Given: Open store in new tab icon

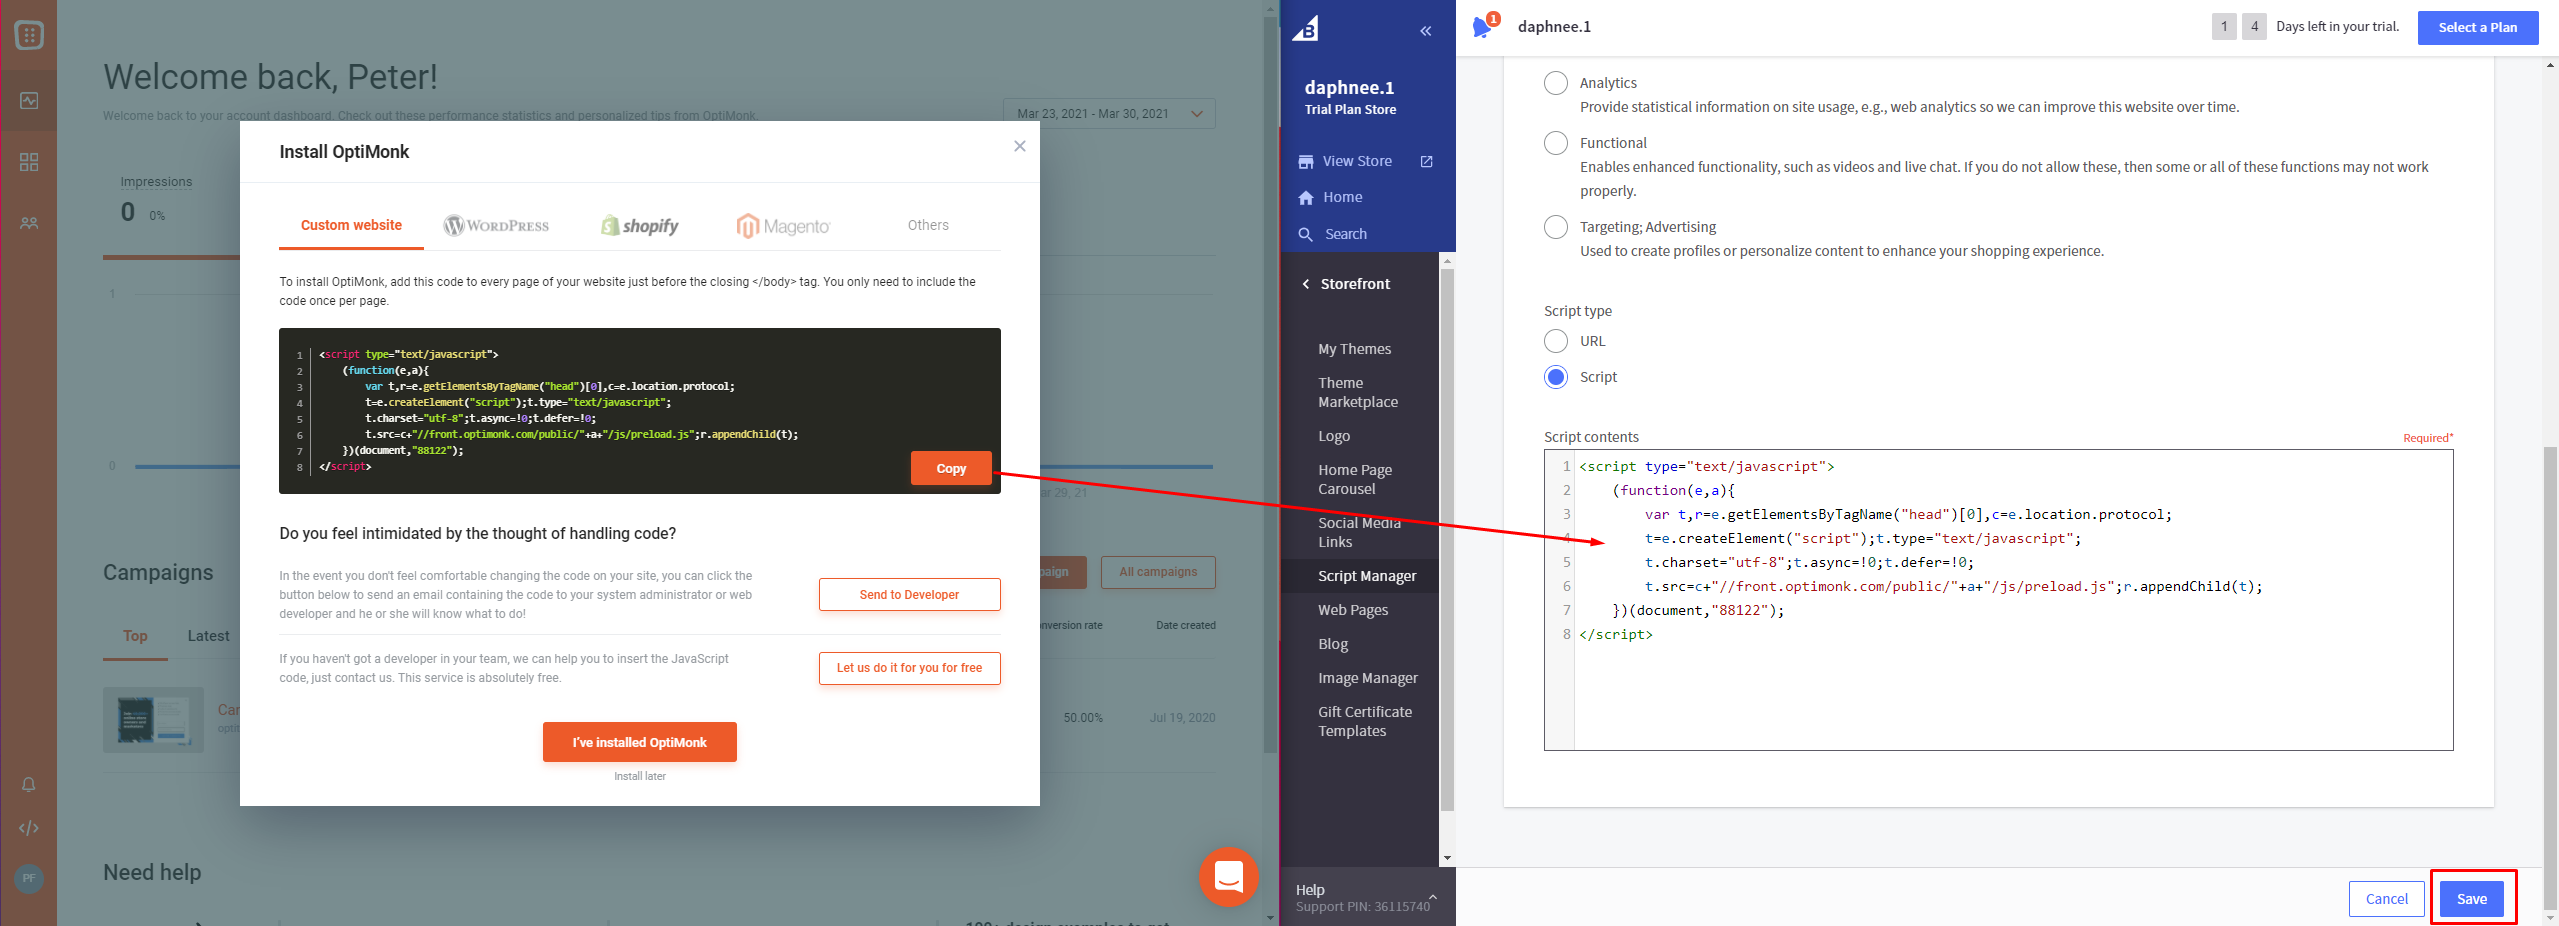Looking at the screenshot, I should pyautogui.click(x=1427, y=162).
